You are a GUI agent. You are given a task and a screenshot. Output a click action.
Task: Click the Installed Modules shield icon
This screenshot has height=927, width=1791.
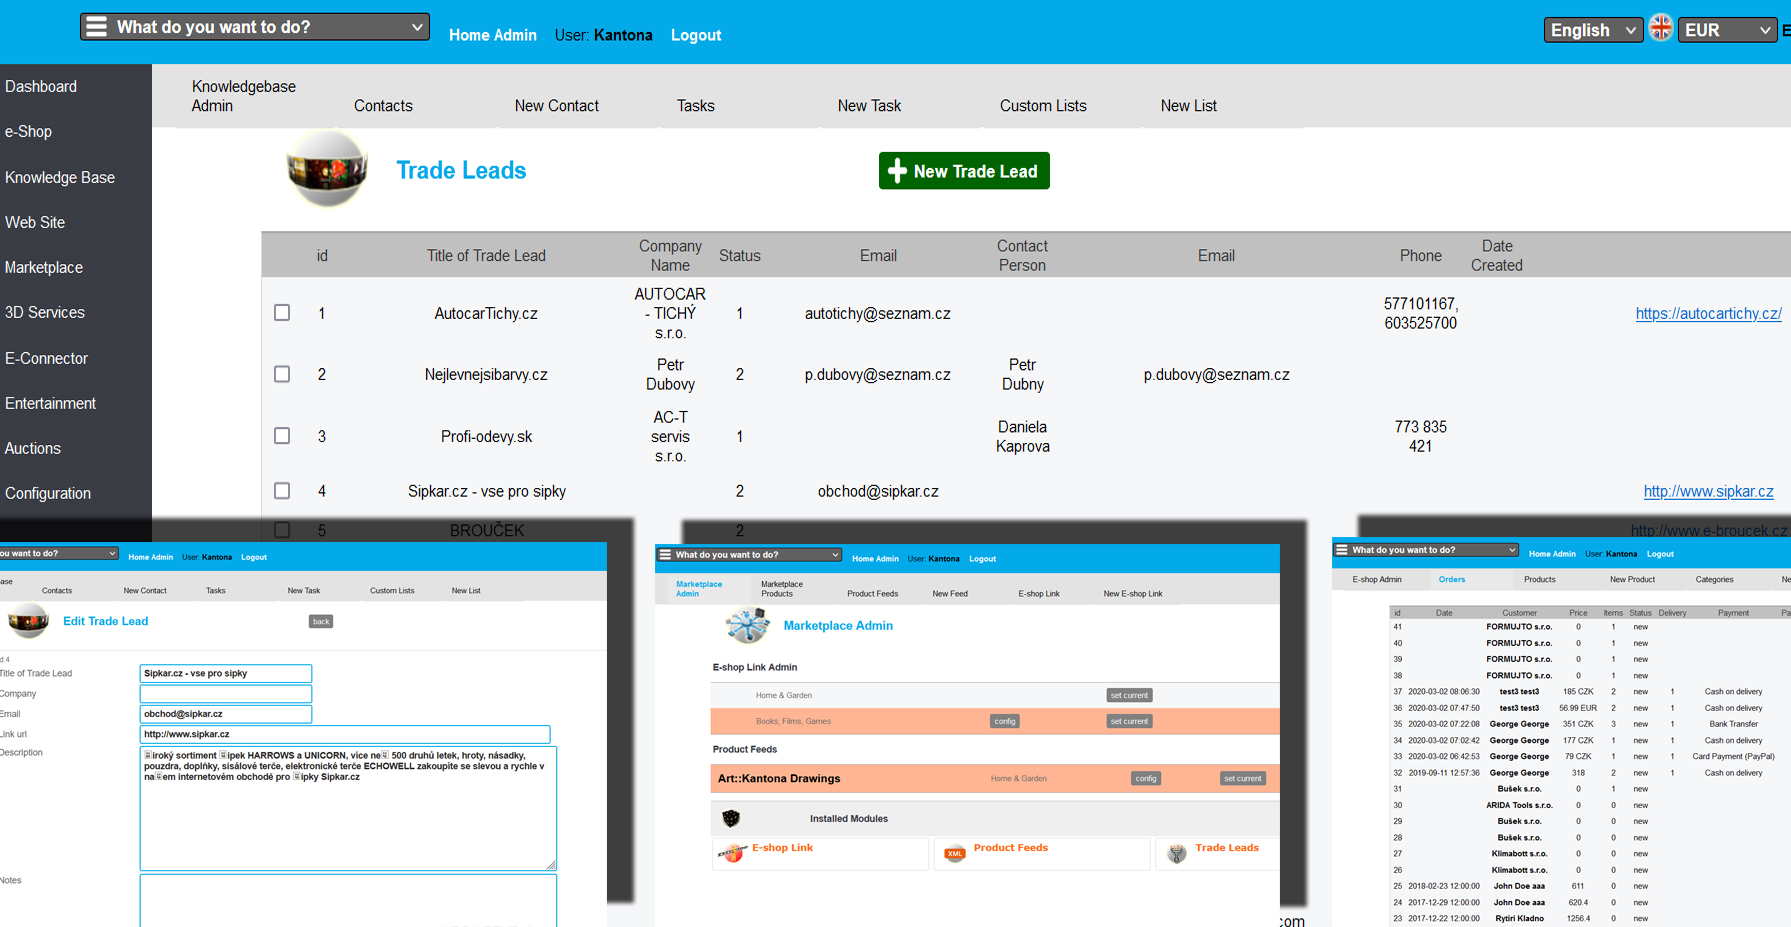[x=731, y=819]
